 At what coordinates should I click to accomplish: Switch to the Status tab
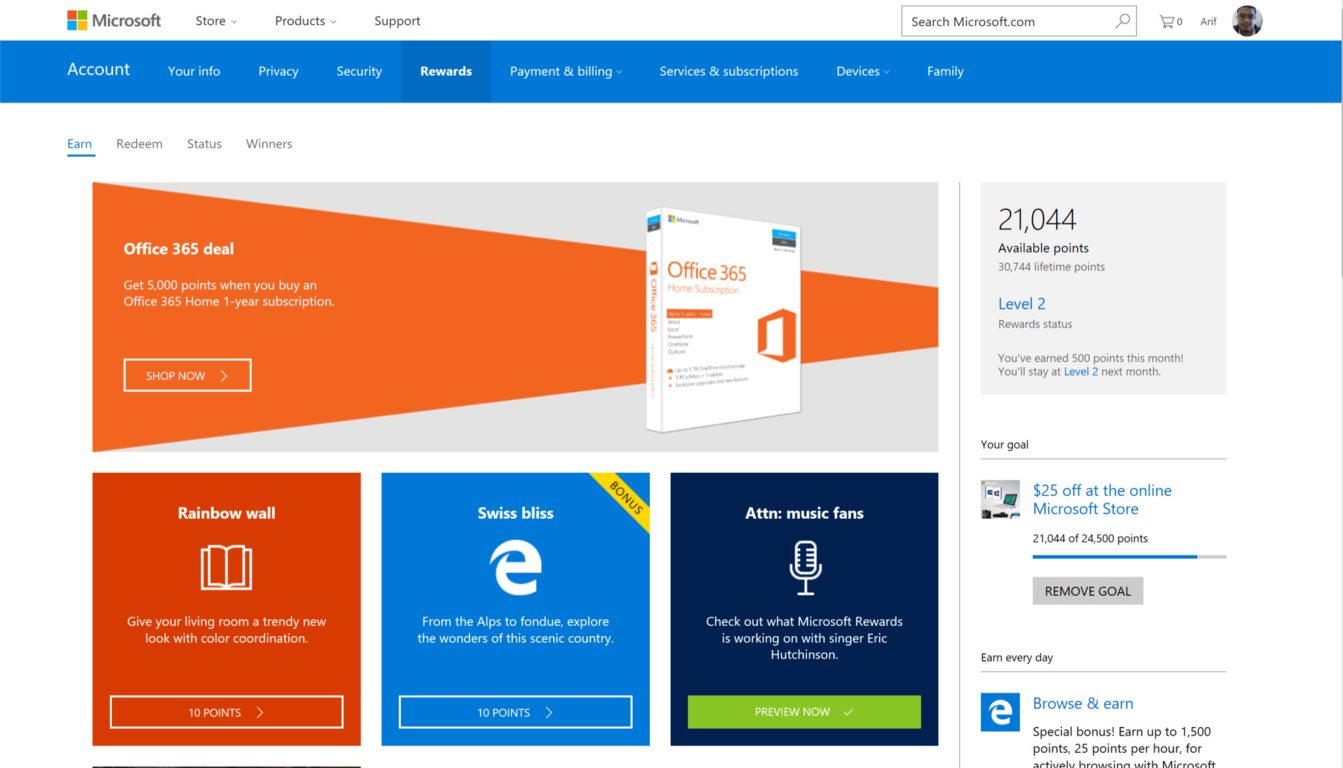point(204,144)
